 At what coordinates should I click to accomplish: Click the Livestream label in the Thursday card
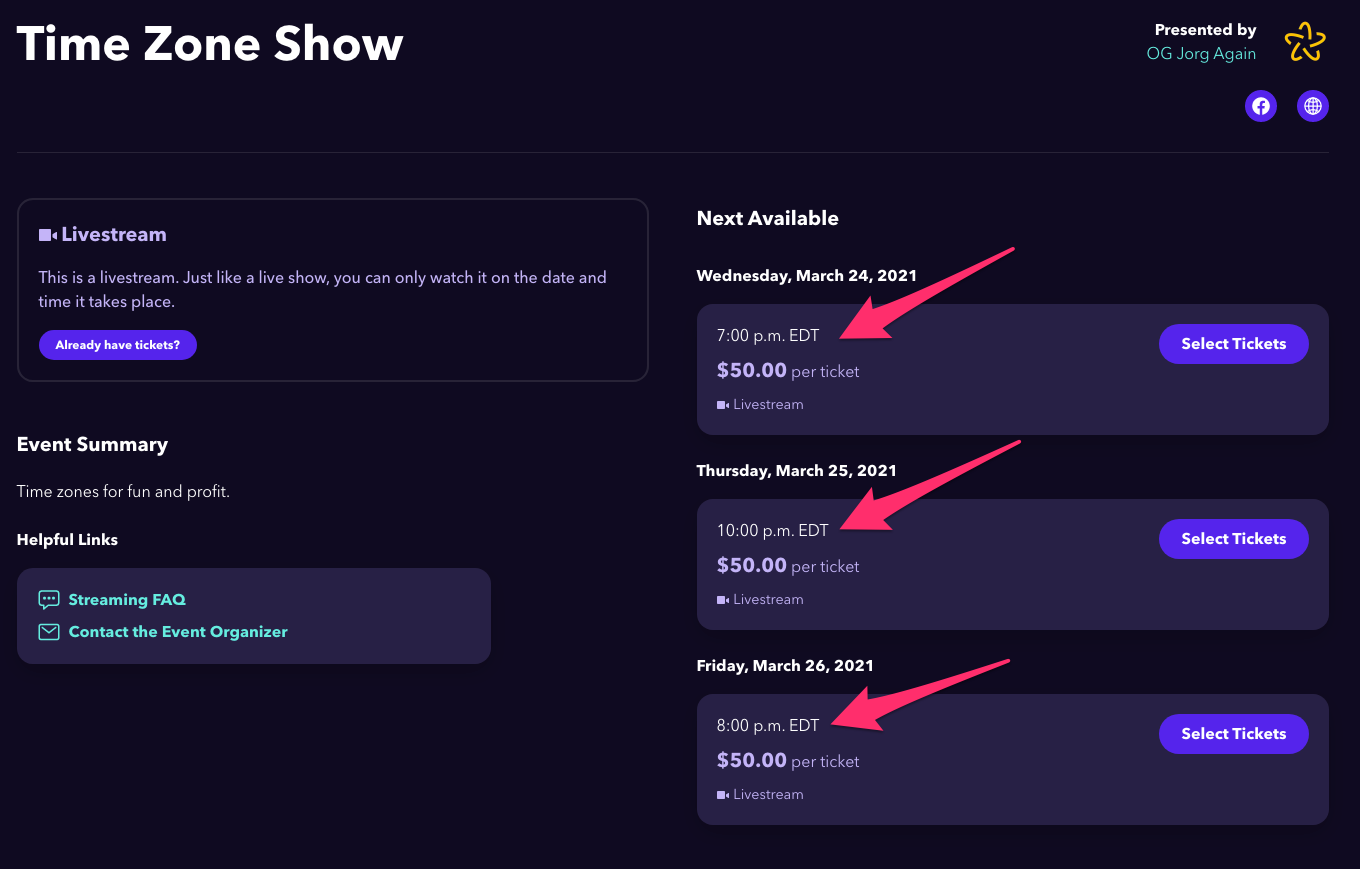768,600
